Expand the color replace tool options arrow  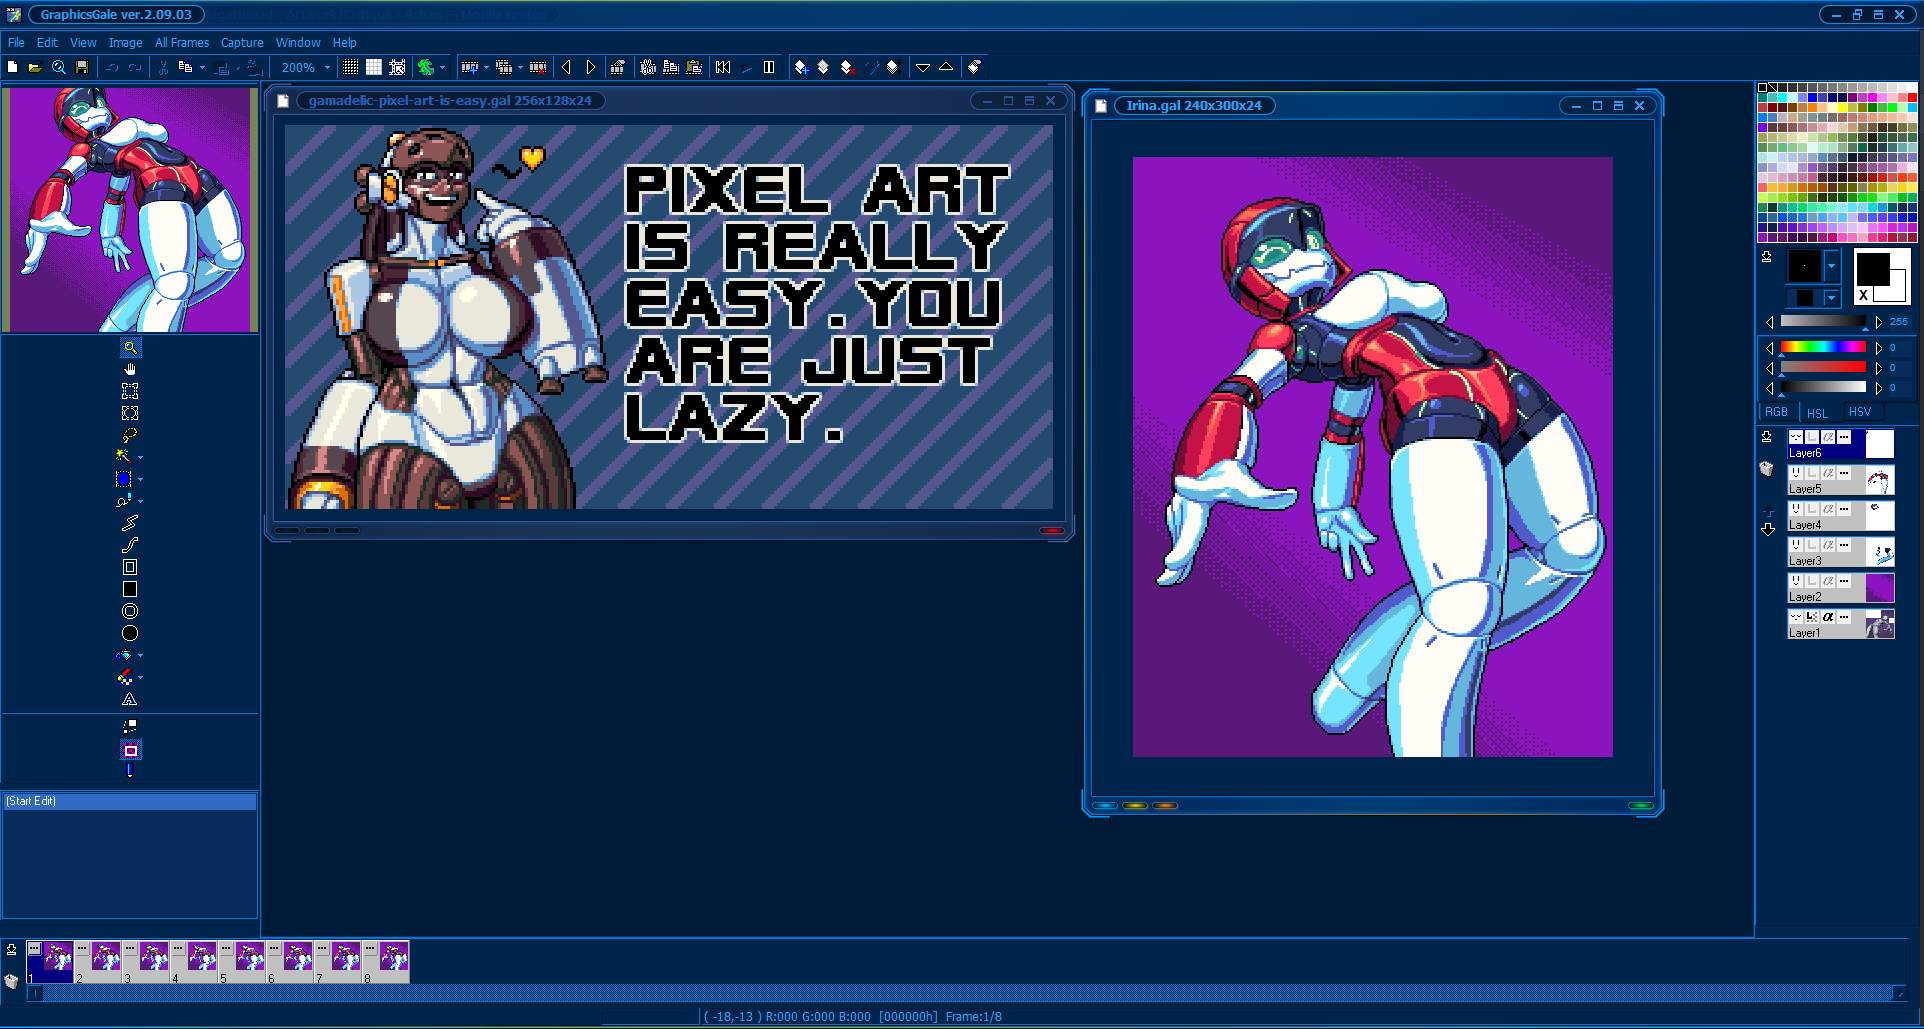[140, 678]
